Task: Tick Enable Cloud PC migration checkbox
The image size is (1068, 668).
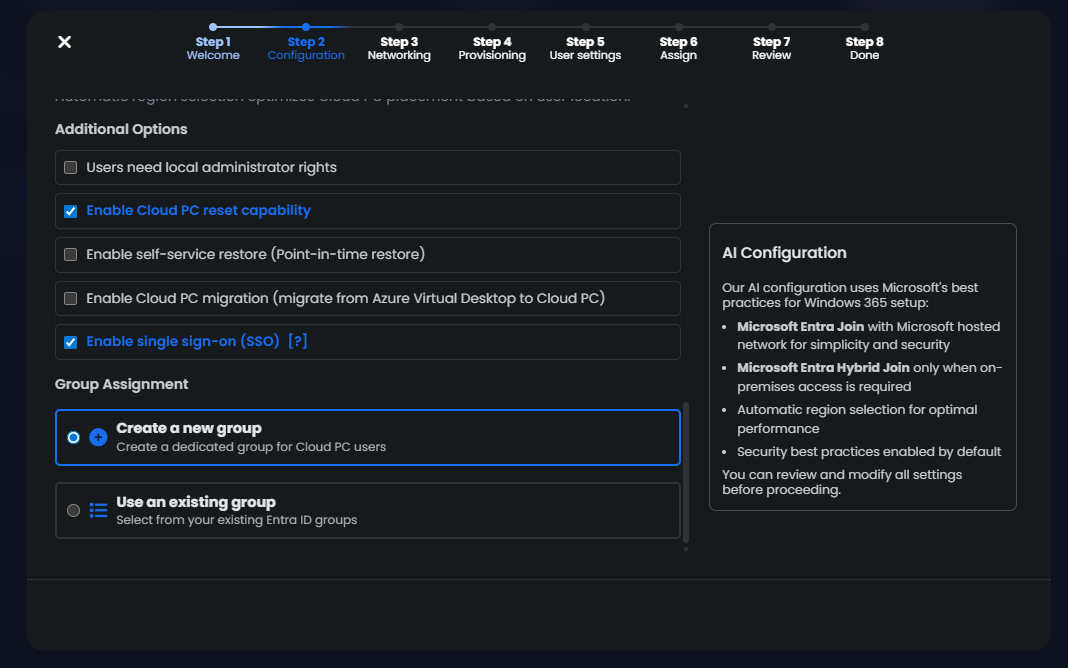Action: click(x=70, y=298)
